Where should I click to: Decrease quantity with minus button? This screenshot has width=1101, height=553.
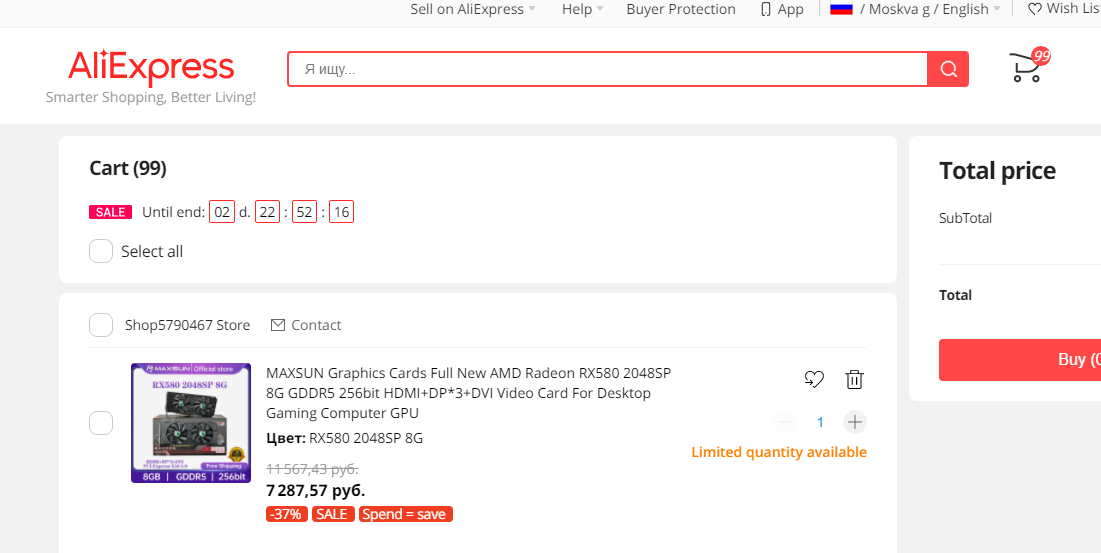point(786,422)
